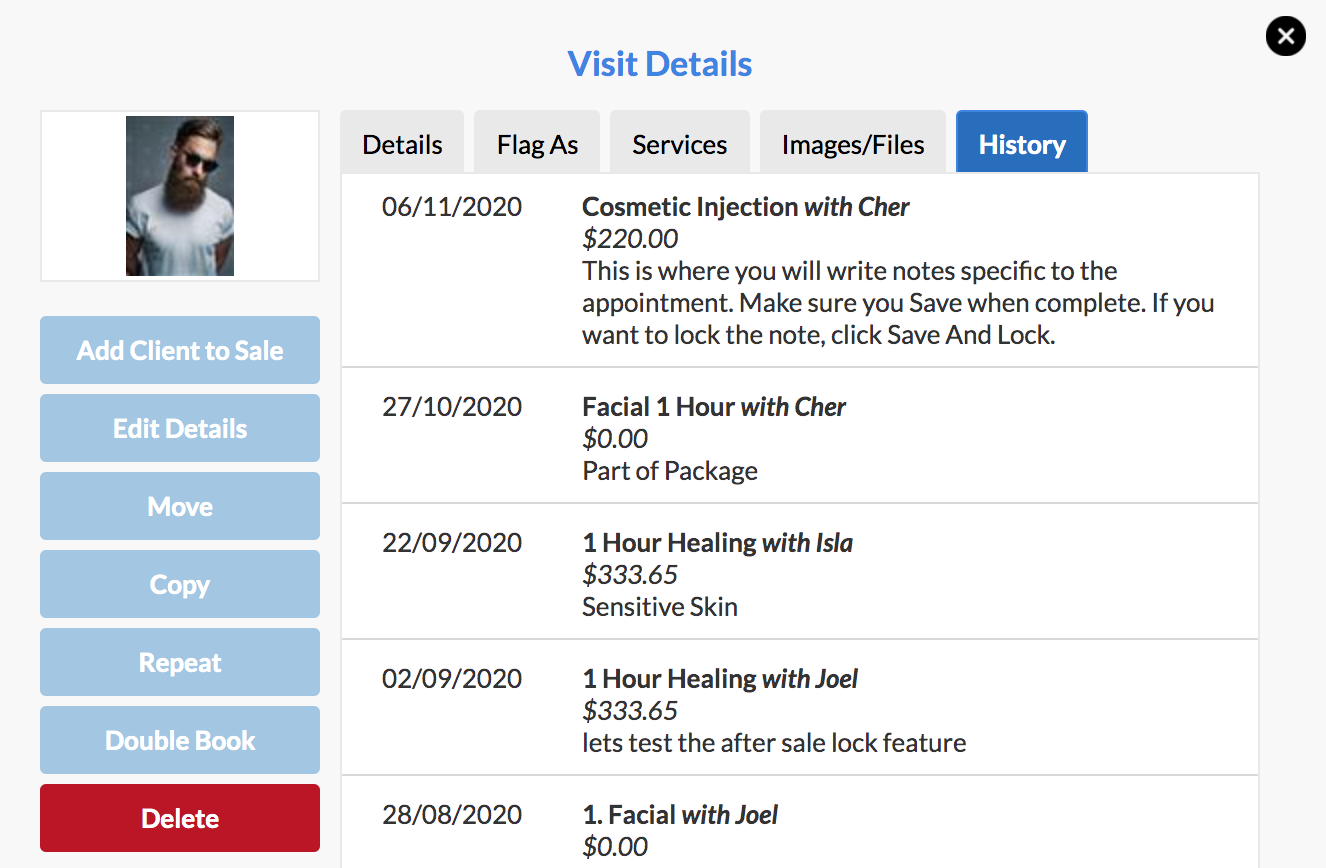Click the after sale lock feature note
The width and height of the screenshot is (1326, 868).
point(774,743)
